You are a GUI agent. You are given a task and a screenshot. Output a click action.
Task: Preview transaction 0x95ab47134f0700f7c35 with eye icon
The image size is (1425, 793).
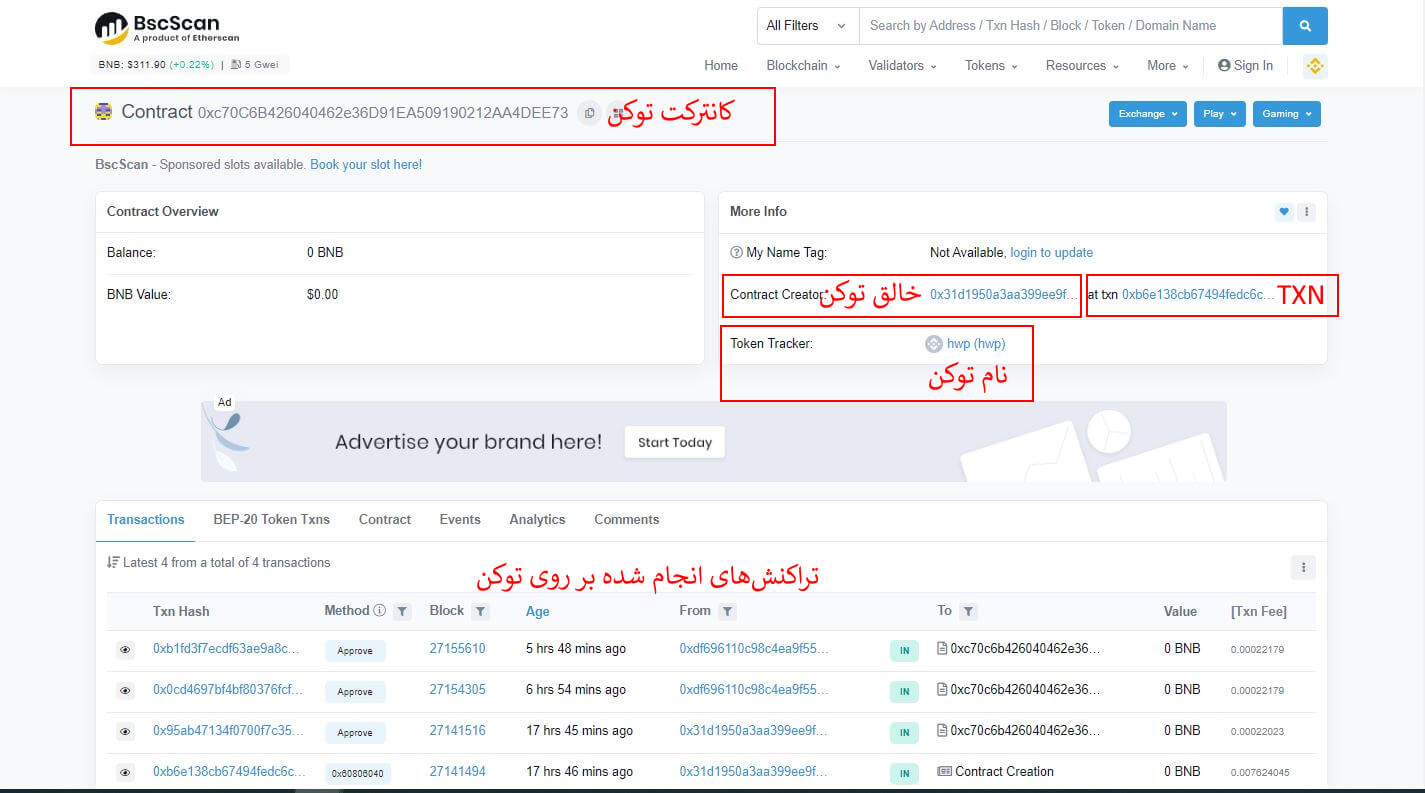tap(125, 732)
